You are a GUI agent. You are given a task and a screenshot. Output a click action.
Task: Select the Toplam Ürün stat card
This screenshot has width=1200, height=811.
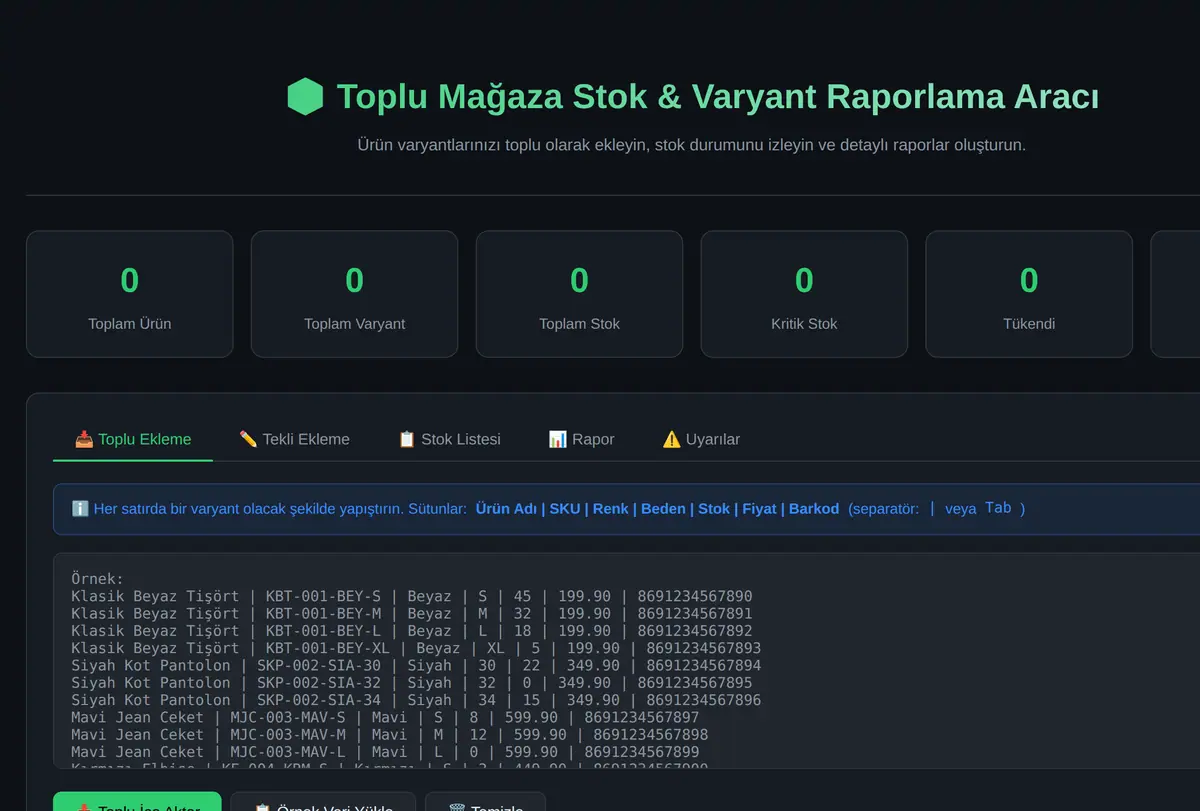point(130,294)
